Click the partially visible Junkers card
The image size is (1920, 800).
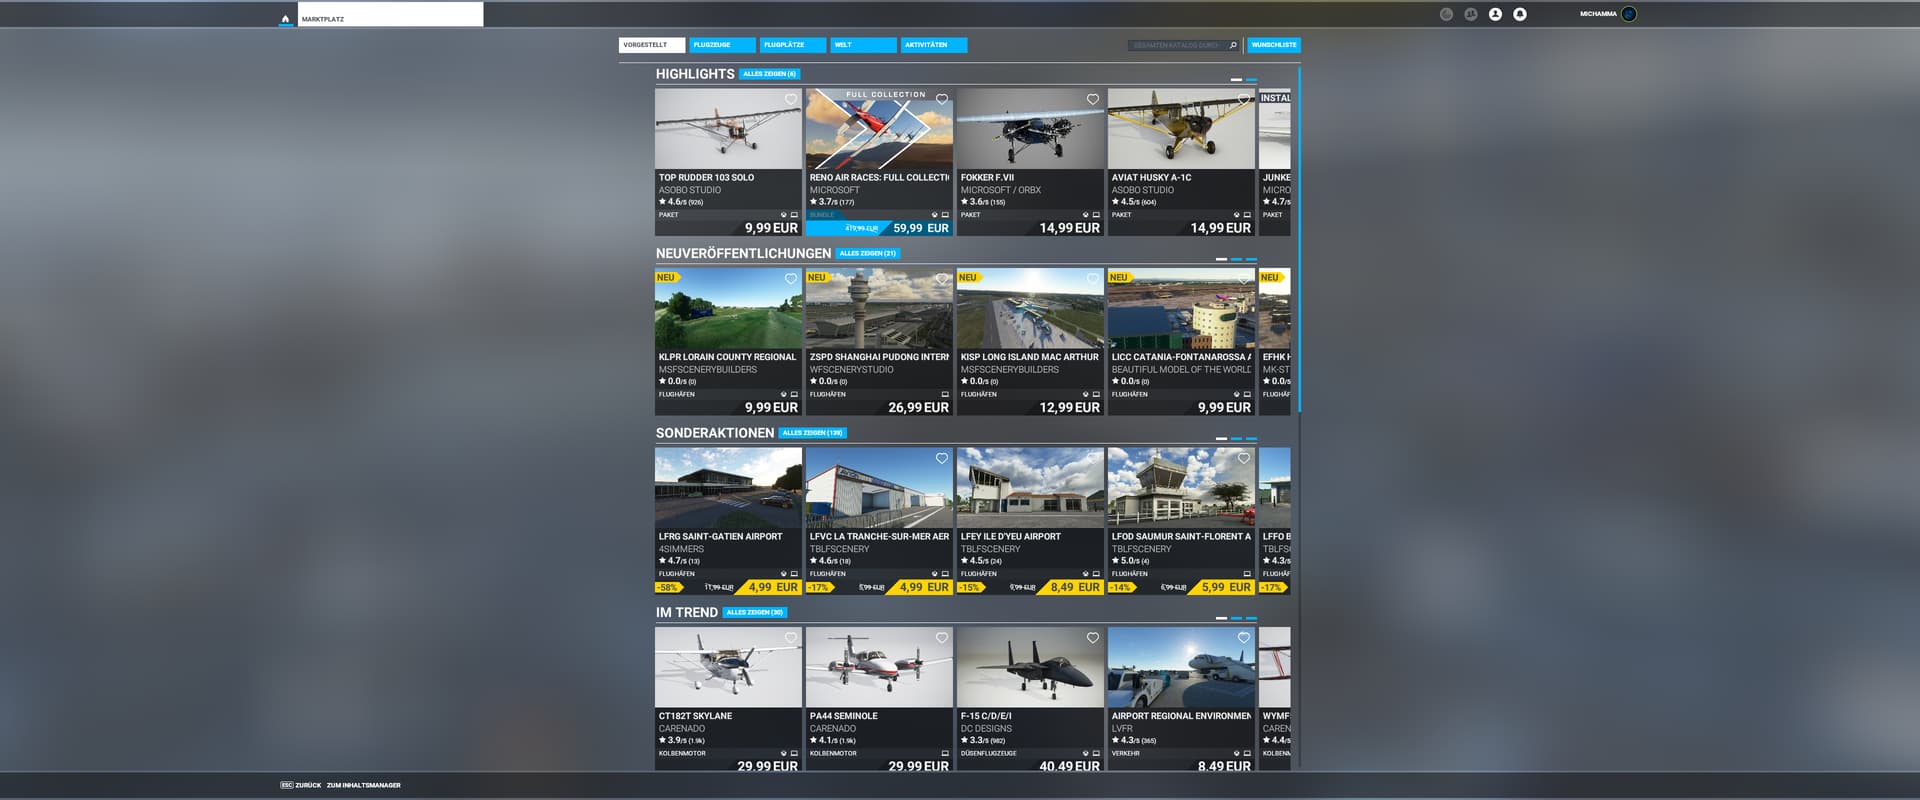pyautogui.click(x=1274, y=162)
